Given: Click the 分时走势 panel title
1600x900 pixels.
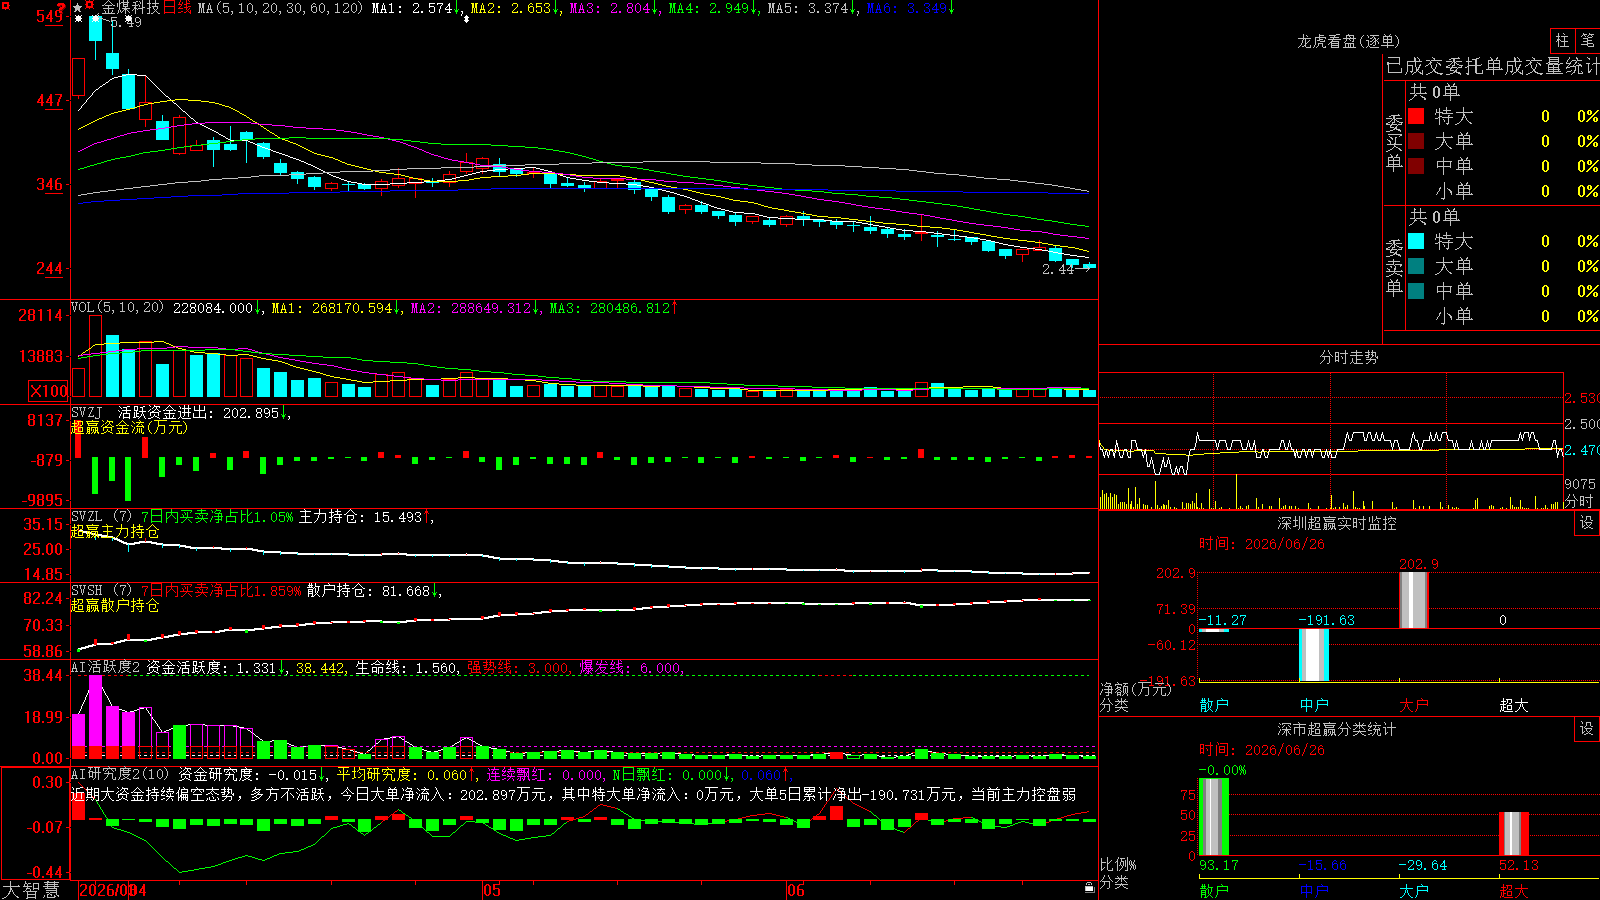Looking at the screenshot, I should 1348,357.
